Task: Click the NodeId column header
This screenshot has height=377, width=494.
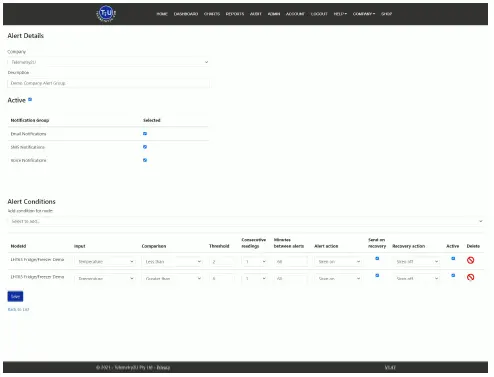Action: point(18,247)
